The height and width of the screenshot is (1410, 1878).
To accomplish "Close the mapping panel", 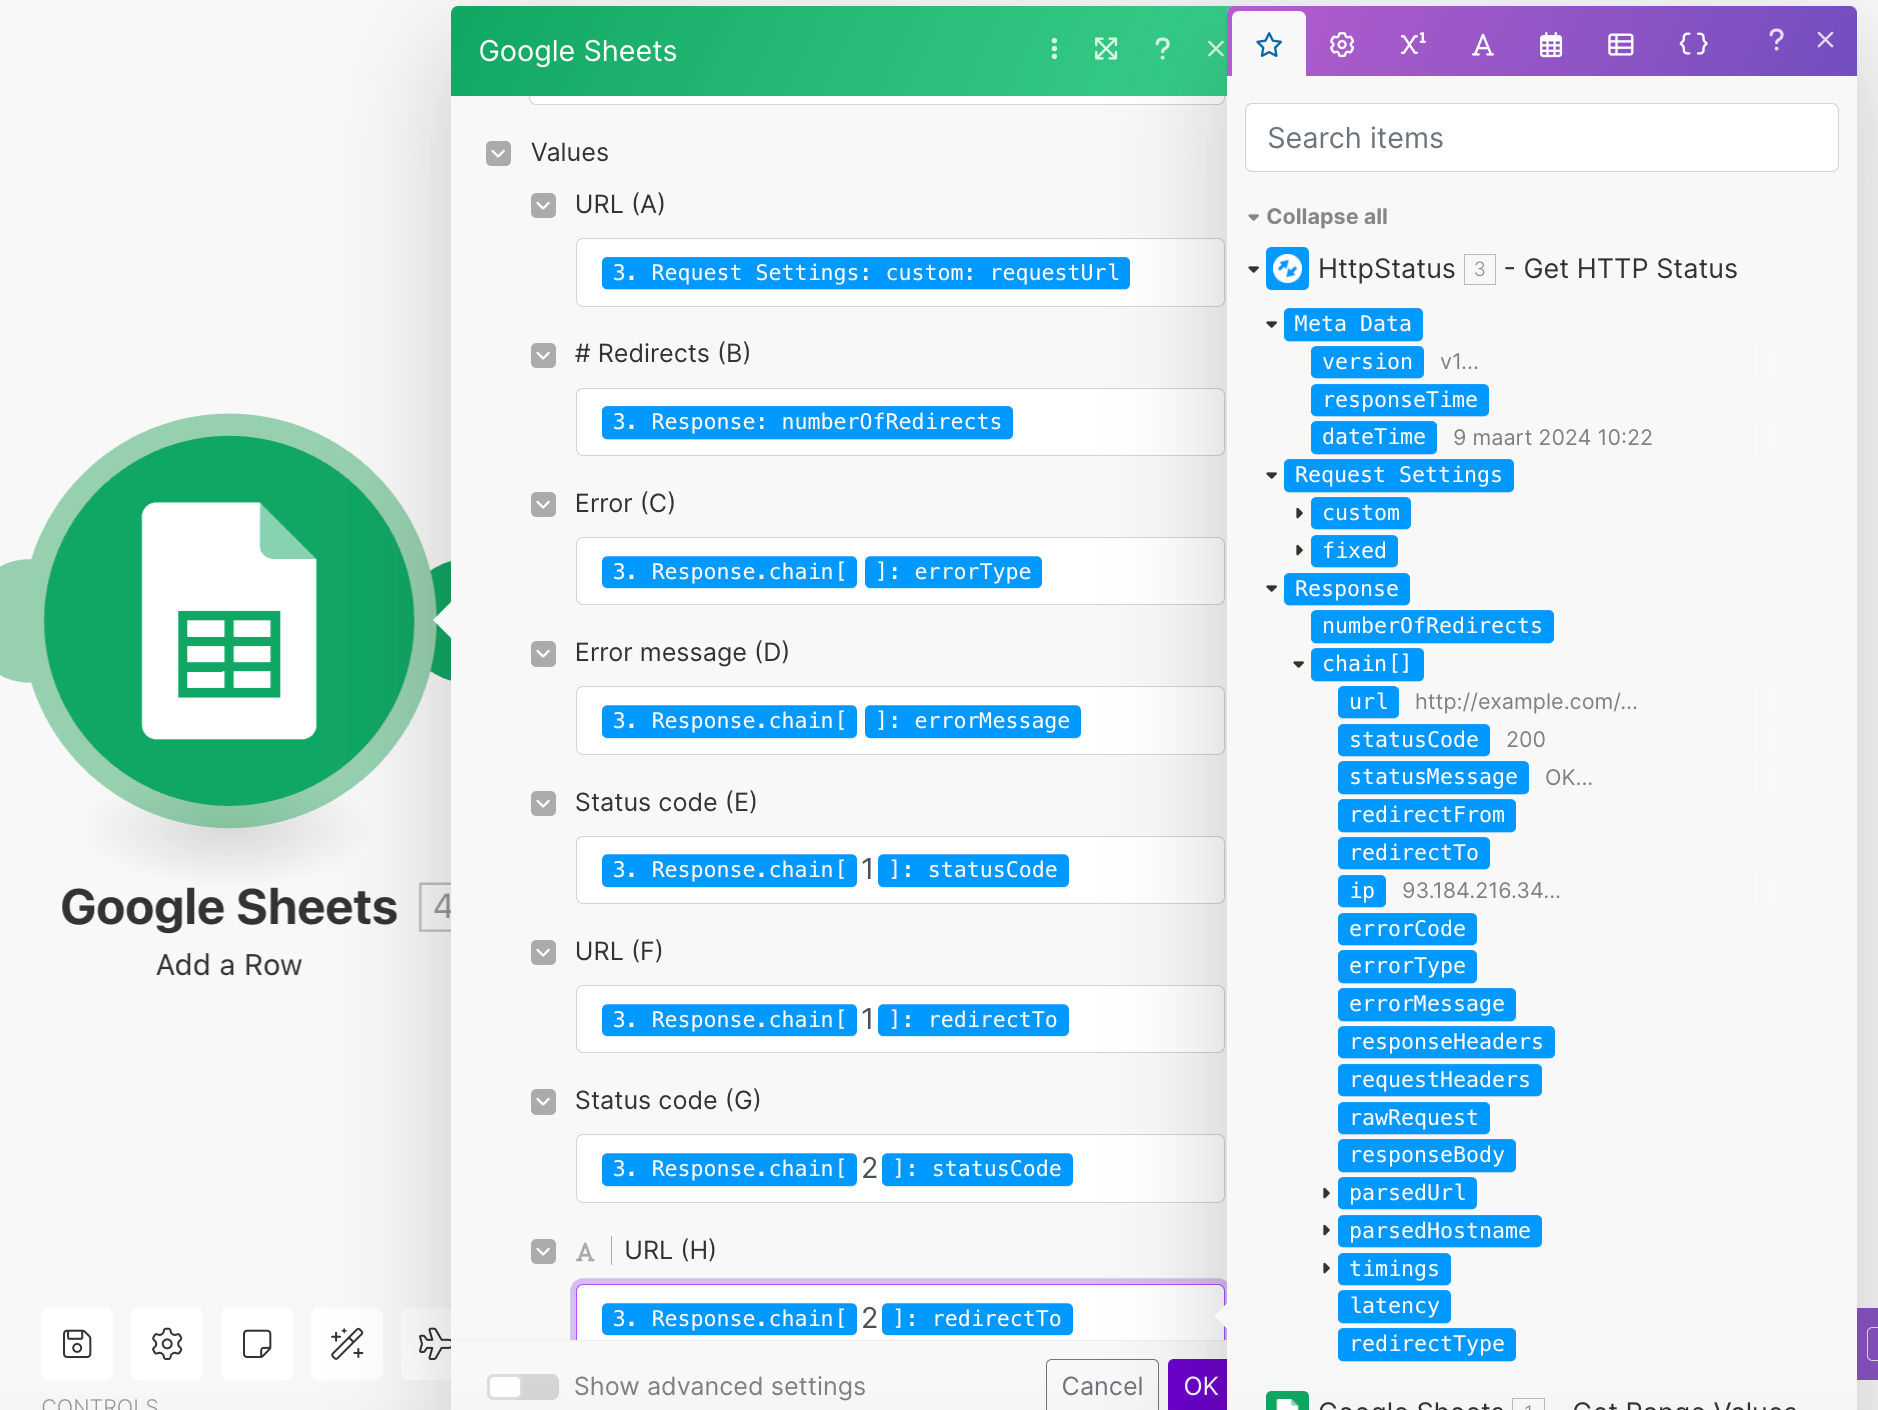I will (x=1825, y=40).
